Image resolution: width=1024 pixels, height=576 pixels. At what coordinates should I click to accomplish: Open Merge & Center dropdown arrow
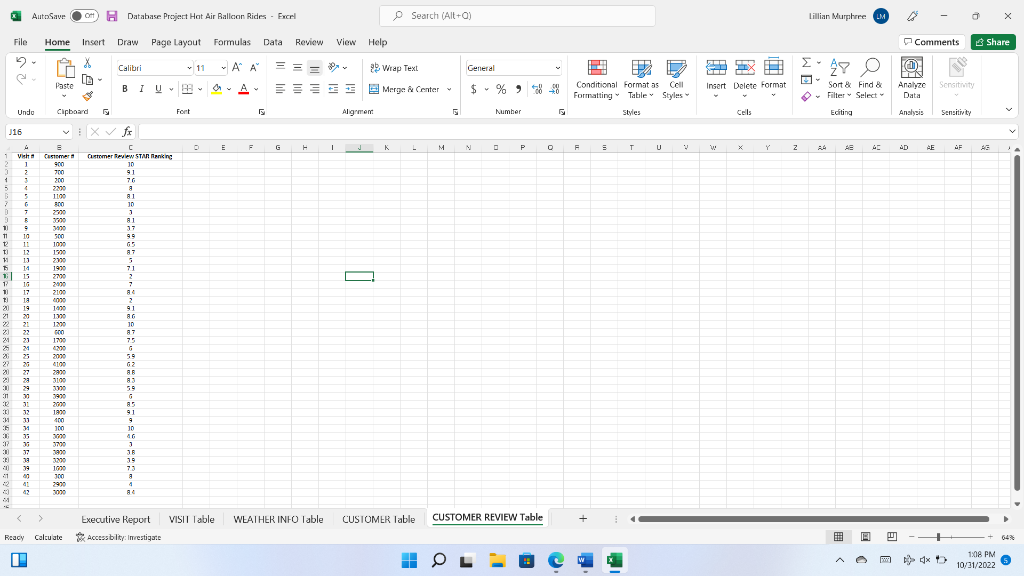[449, 89]
